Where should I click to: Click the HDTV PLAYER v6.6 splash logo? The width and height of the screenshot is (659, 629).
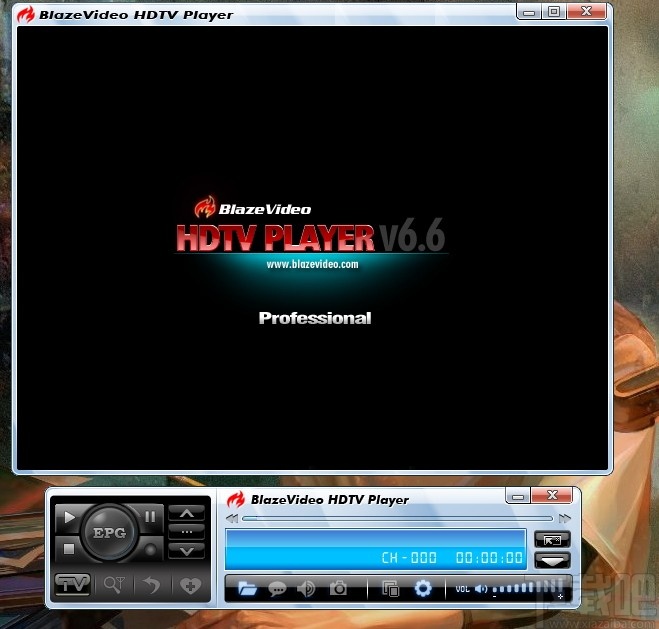pyautogui.click(x=311, y=237)
